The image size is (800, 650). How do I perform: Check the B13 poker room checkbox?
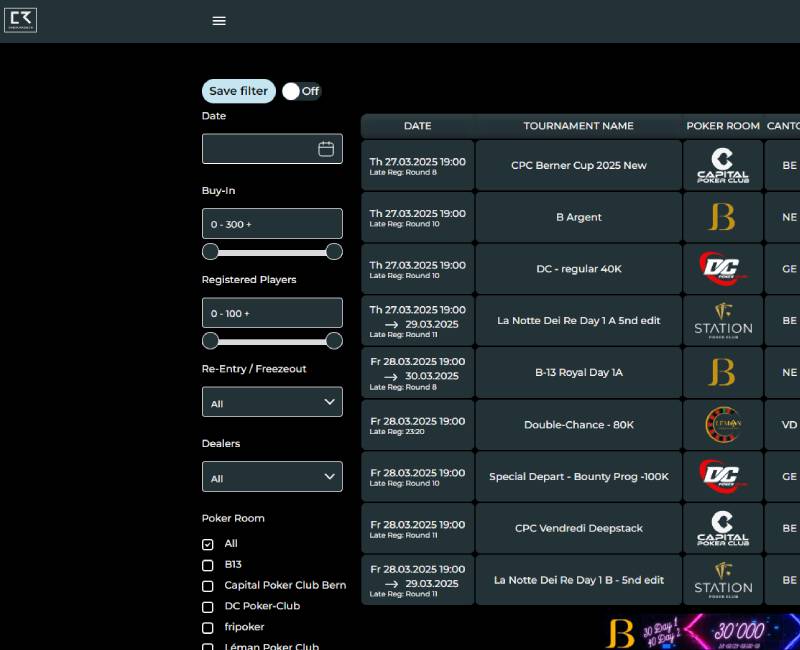tap(208, 565)
